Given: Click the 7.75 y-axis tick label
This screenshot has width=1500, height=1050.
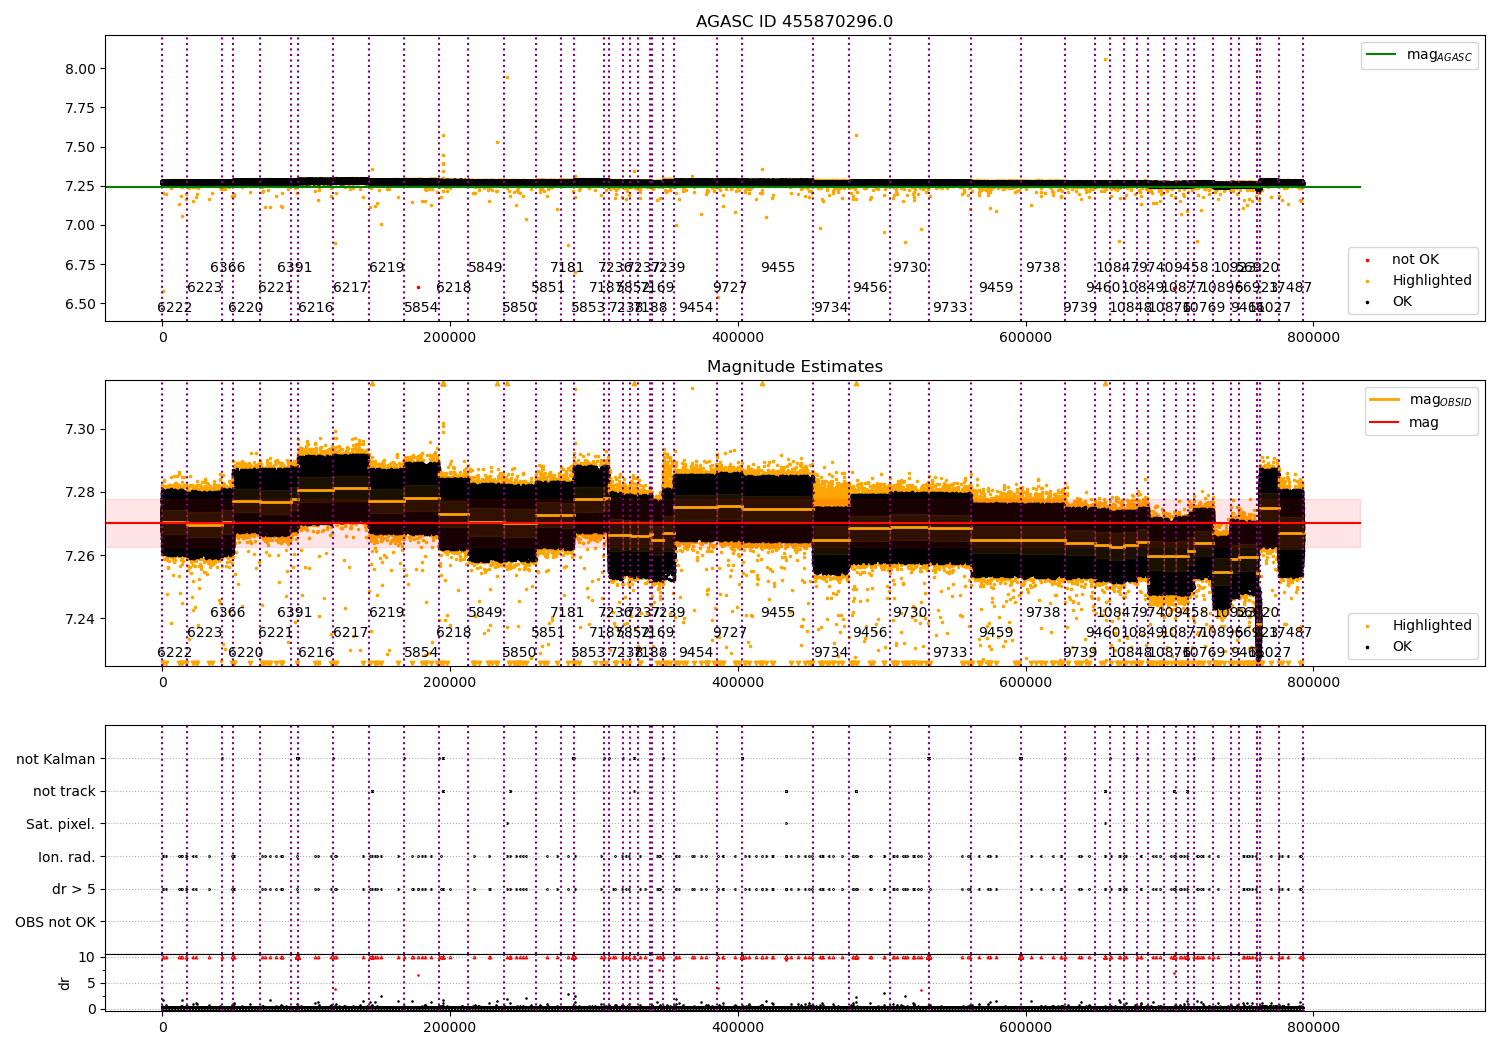Looking at the screenshot, I should click(80, 108).
